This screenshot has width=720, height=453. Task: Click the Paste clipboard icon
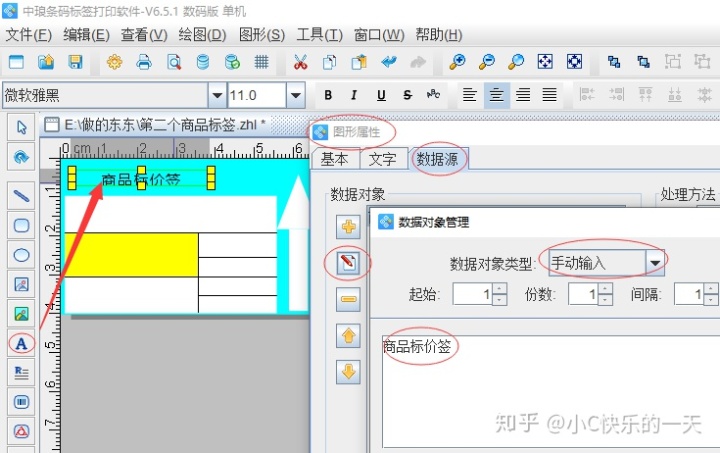(359, 62)
